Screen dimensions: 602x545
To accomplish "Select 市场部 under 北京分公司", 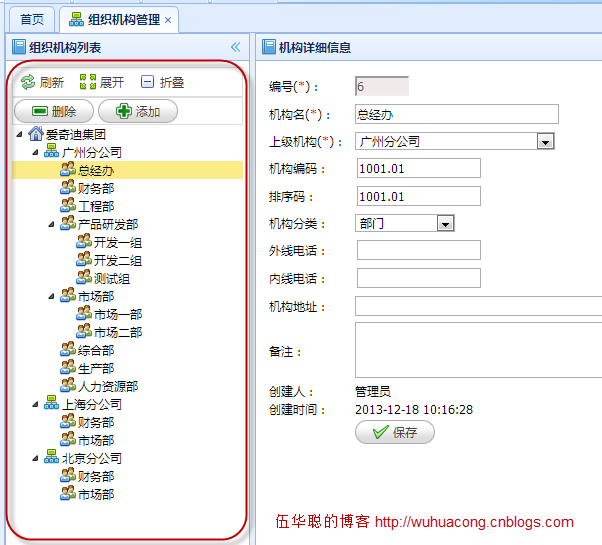I will 96,494.
